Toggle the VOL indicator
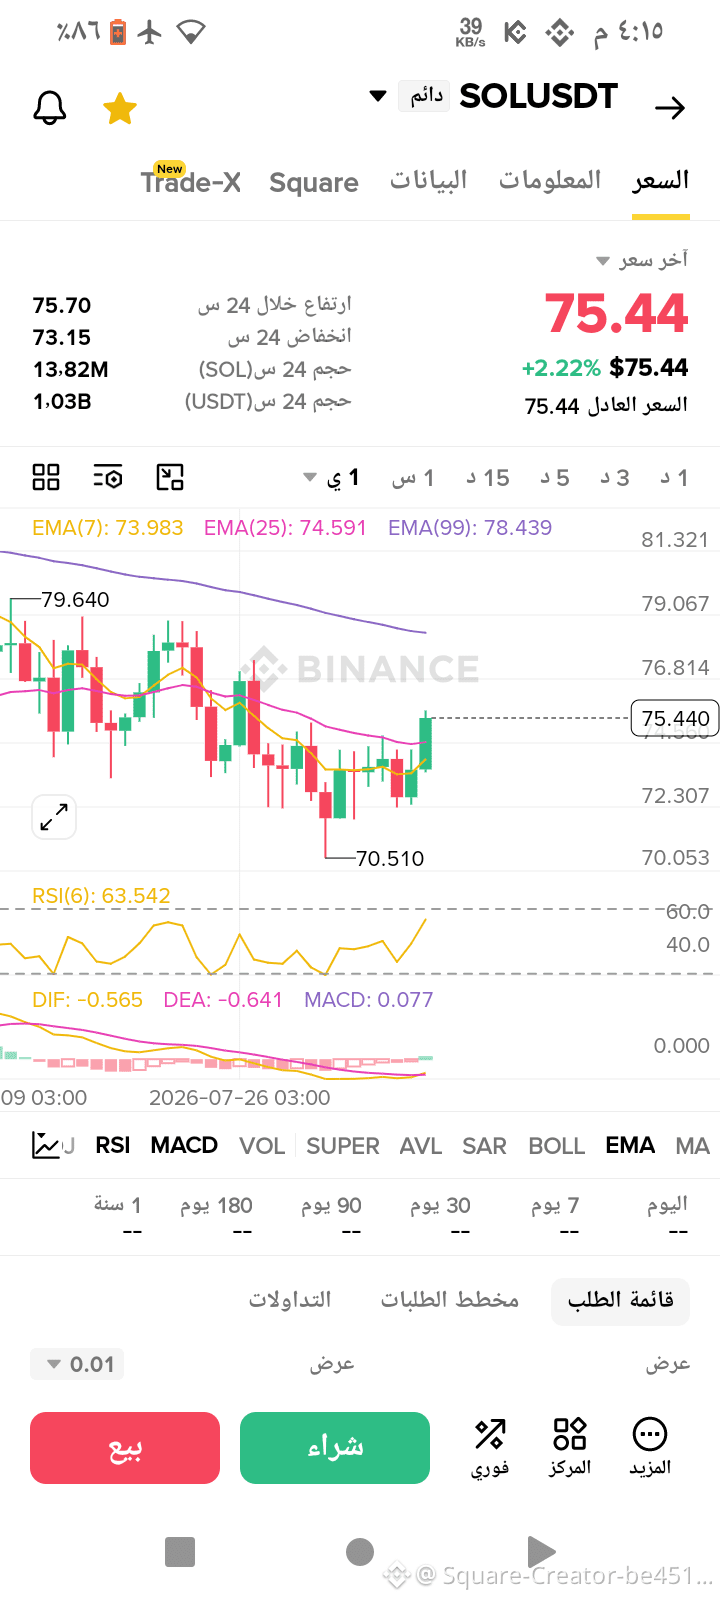 point(262,1146)
